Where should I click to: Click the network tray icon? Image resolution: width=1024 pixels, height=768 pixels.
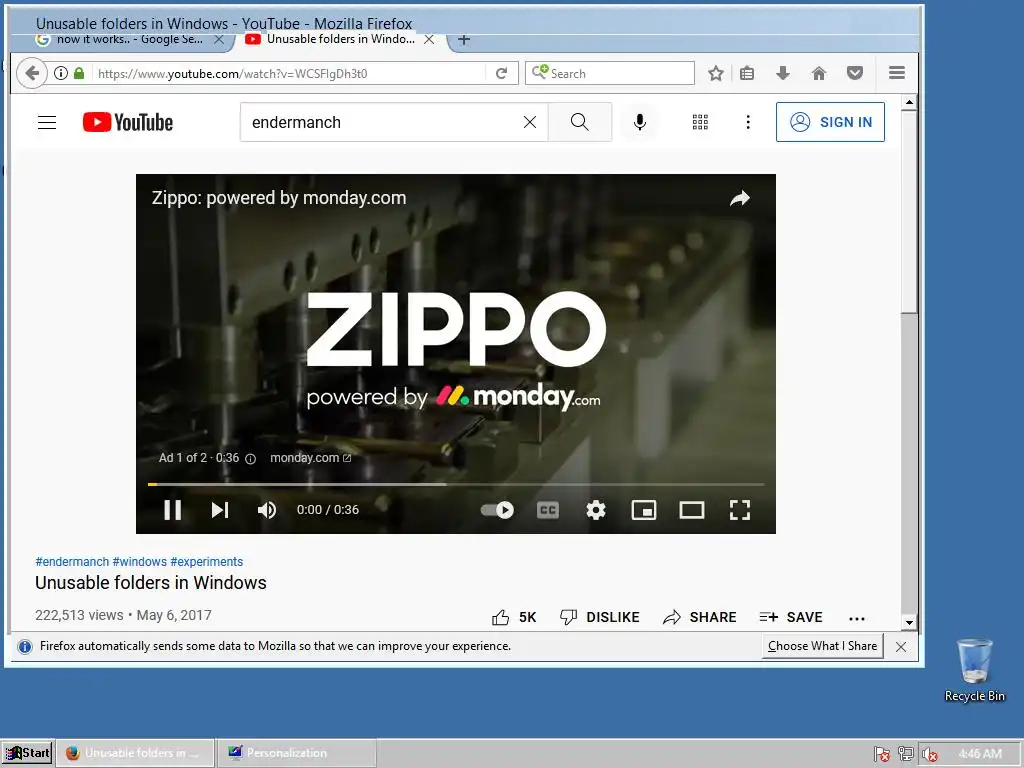[906, 754]
